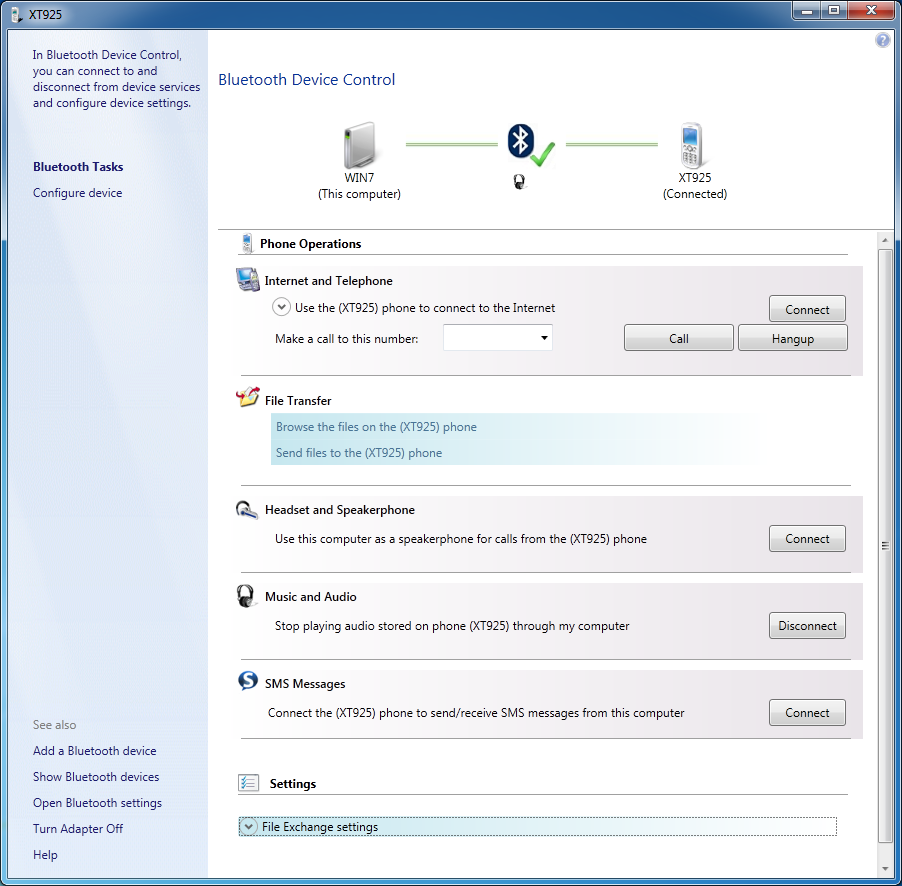This screenshot has width=902, height=886.
Task: Click the SMS Messages icon
Action: pyautogui.click(x=248, y=681)
